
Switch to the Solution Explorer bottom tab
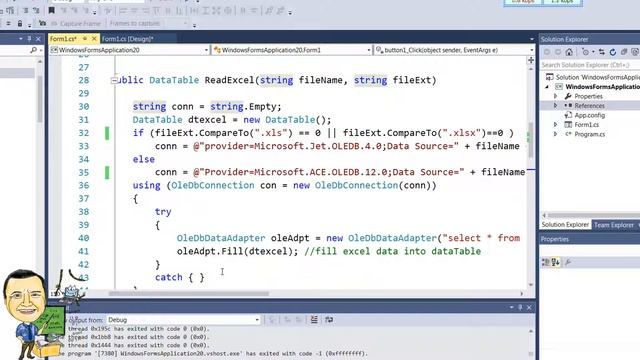coord(565,224)
